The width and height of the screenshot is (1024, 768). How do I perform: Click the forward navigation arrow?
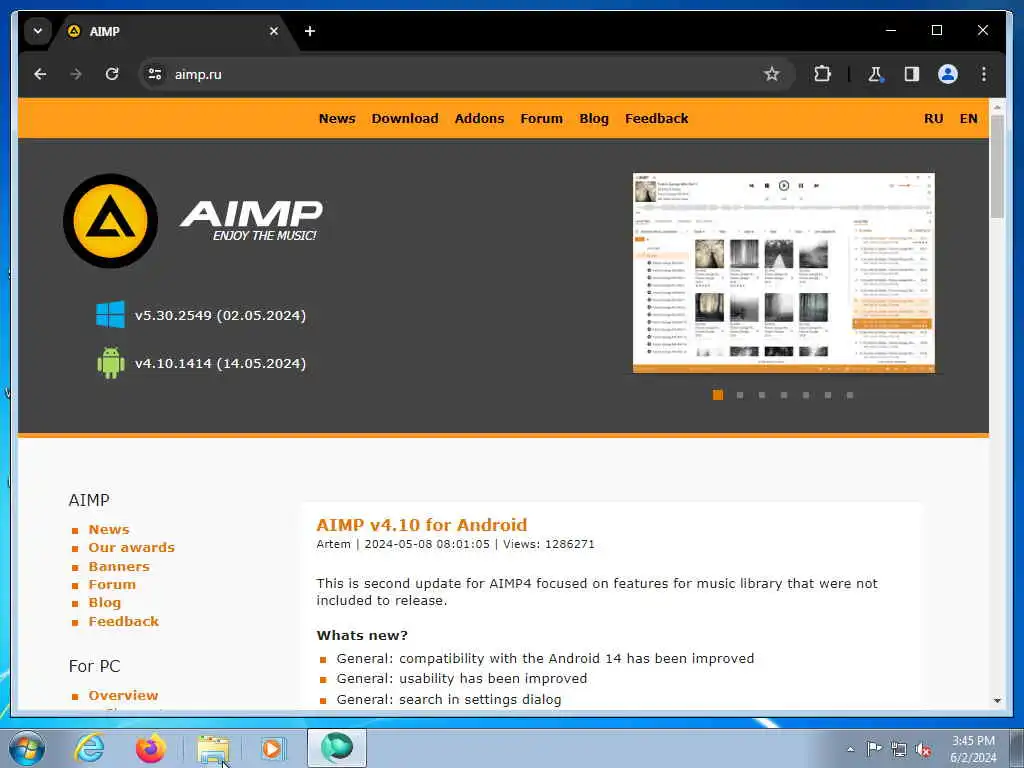pos(76,74)
